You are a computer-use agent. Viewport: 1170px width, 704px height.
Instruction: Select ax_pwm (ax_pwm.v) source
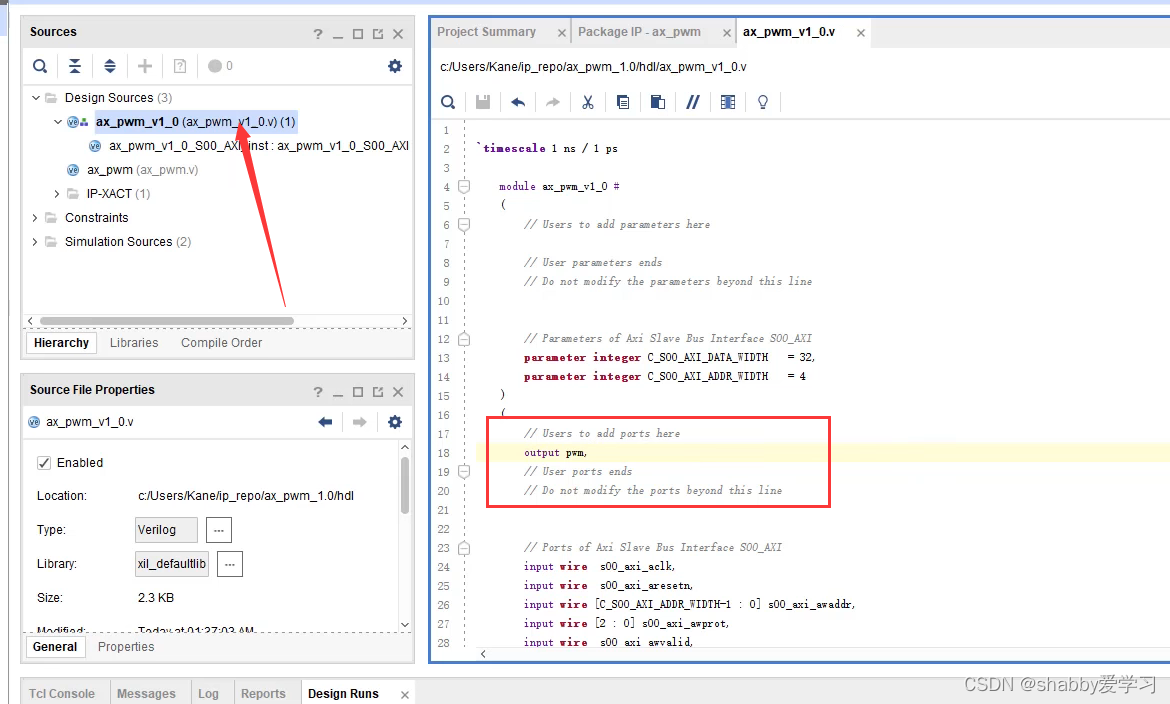point(142,170)
